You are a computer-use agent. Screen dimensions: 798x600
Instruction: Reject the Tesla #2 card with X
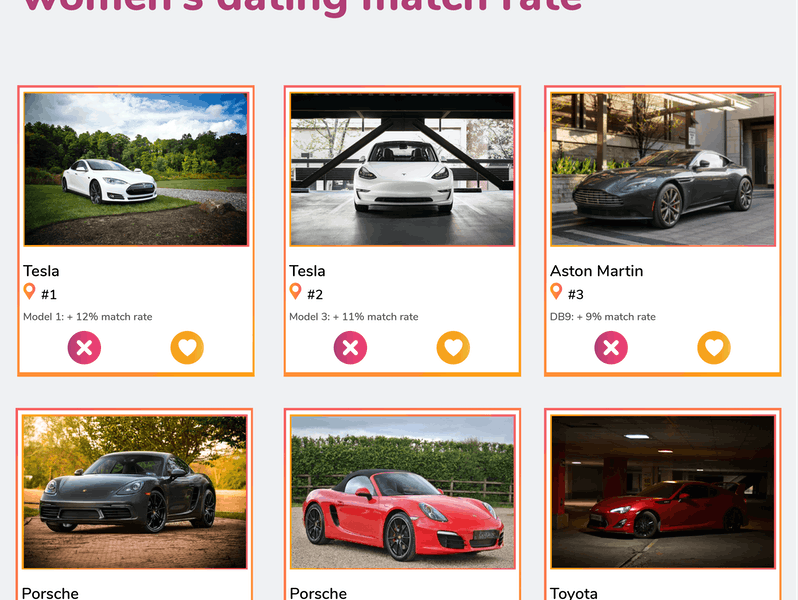click(x=350, y=348)
